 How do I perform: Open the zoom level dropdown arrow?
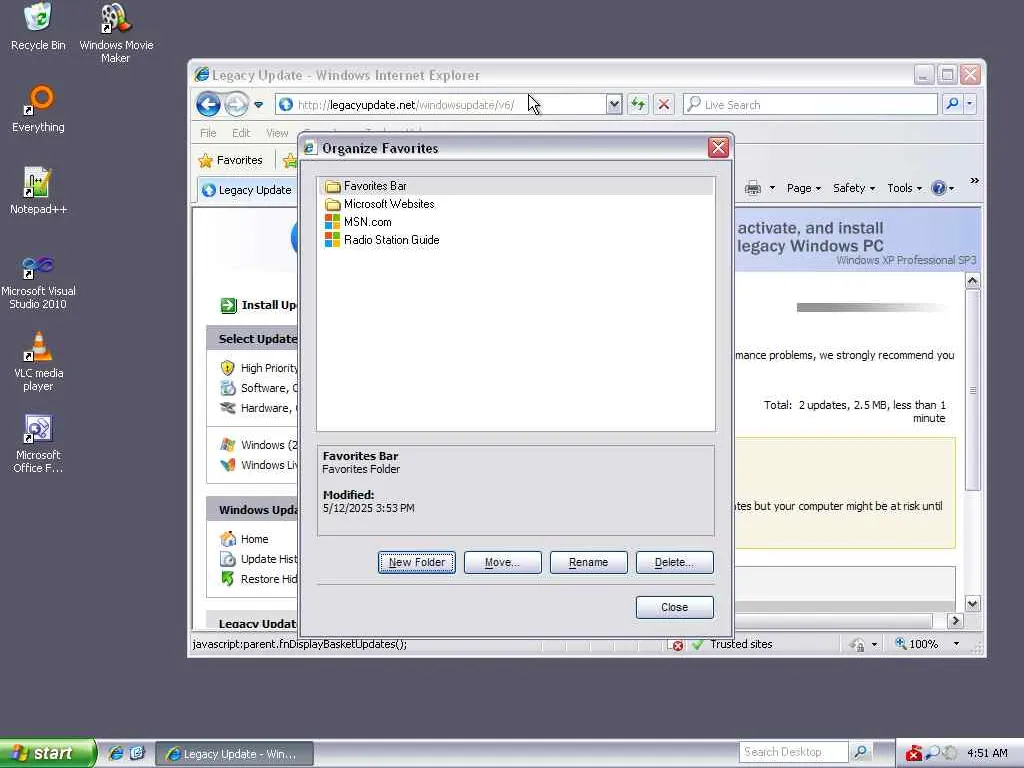click(956, 645)
